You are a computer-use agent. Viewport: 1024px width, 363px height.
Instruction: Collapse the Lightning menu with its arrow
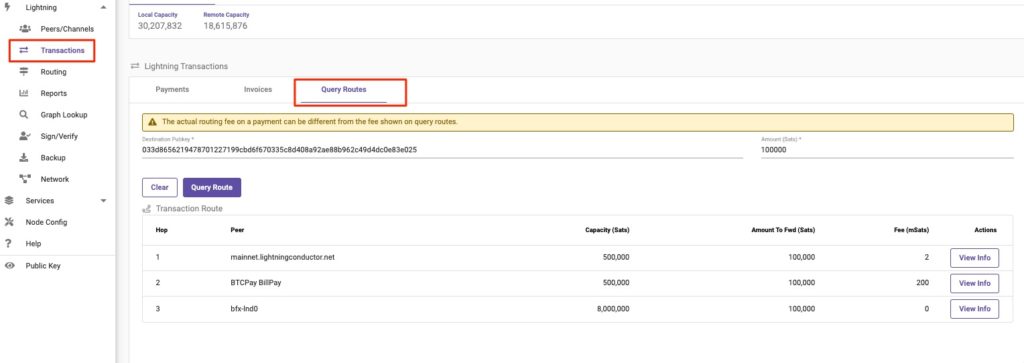click(103, 8)
